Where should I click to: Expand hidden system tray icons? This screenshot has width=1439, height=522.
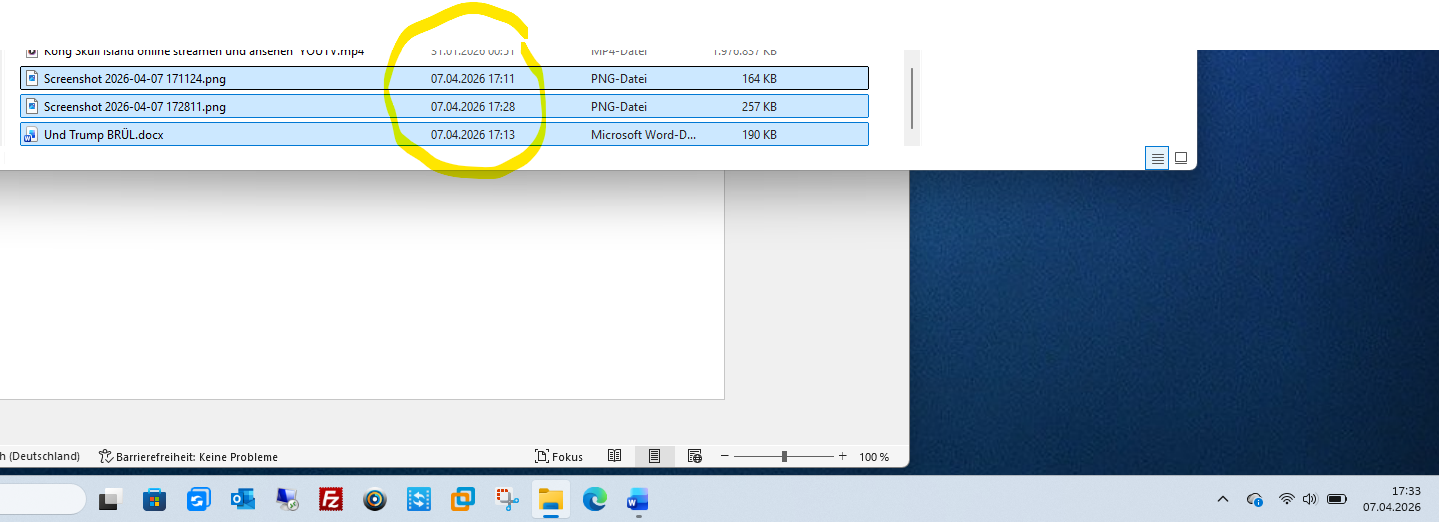click(x=1222, y=499)
